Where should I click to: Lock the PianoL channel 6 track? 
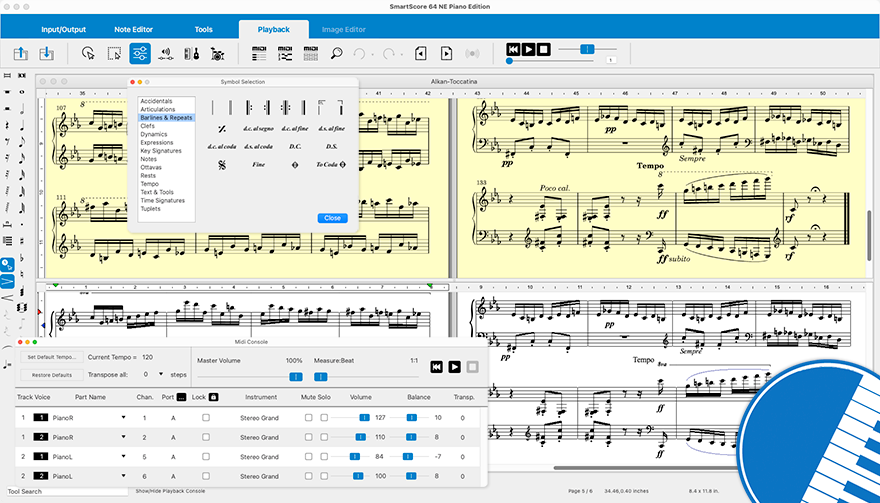[x=206, y=476]
